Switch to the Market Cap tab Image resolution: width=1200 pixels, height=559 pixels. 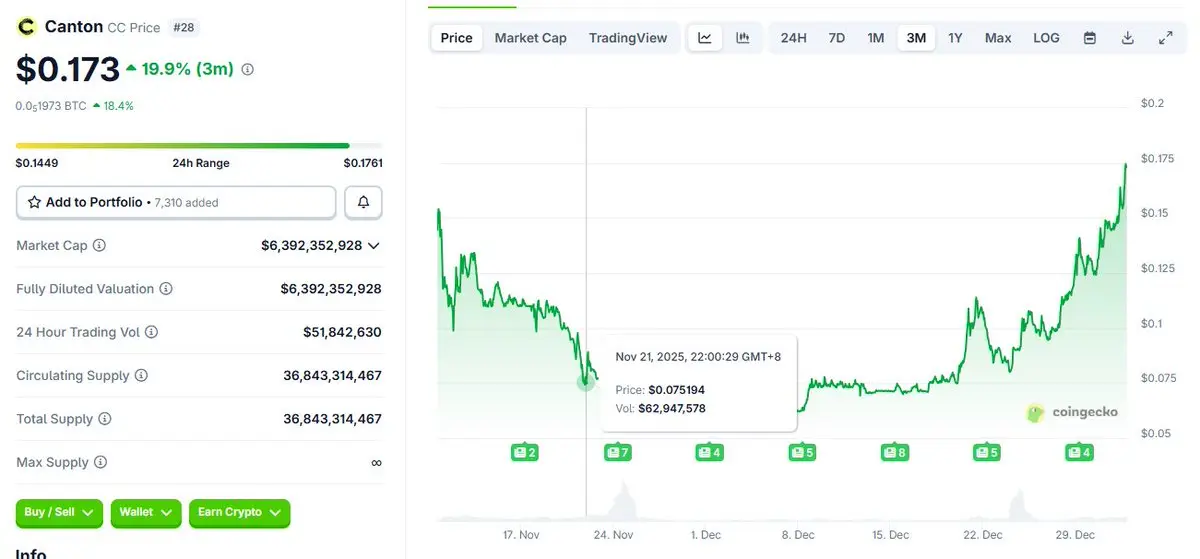tap(530, 38)
